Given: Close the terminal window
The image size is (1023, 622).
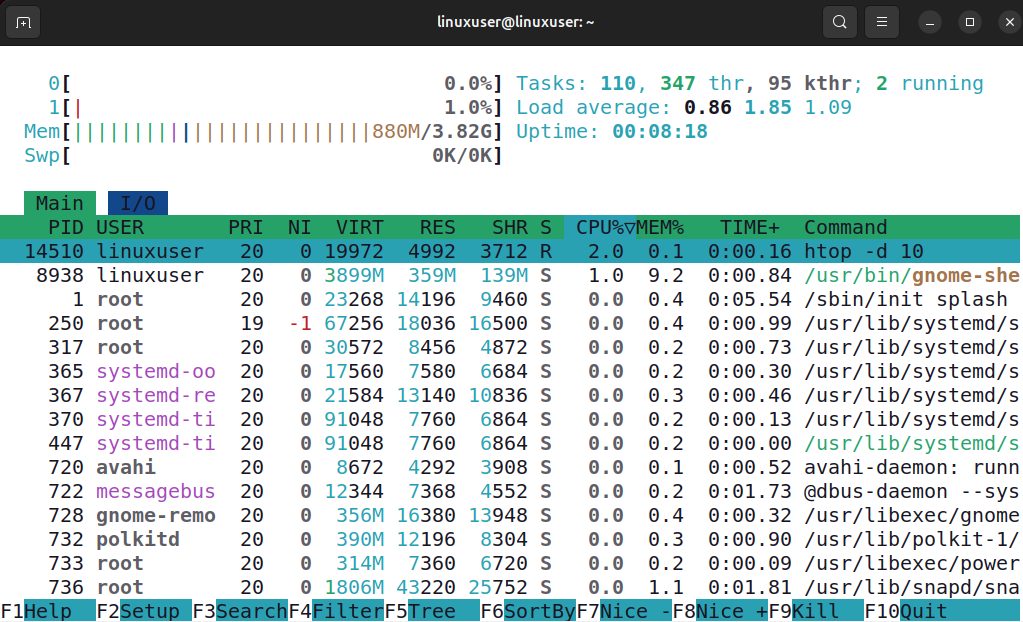Looking at the screenshot, I should (1009, 22).
